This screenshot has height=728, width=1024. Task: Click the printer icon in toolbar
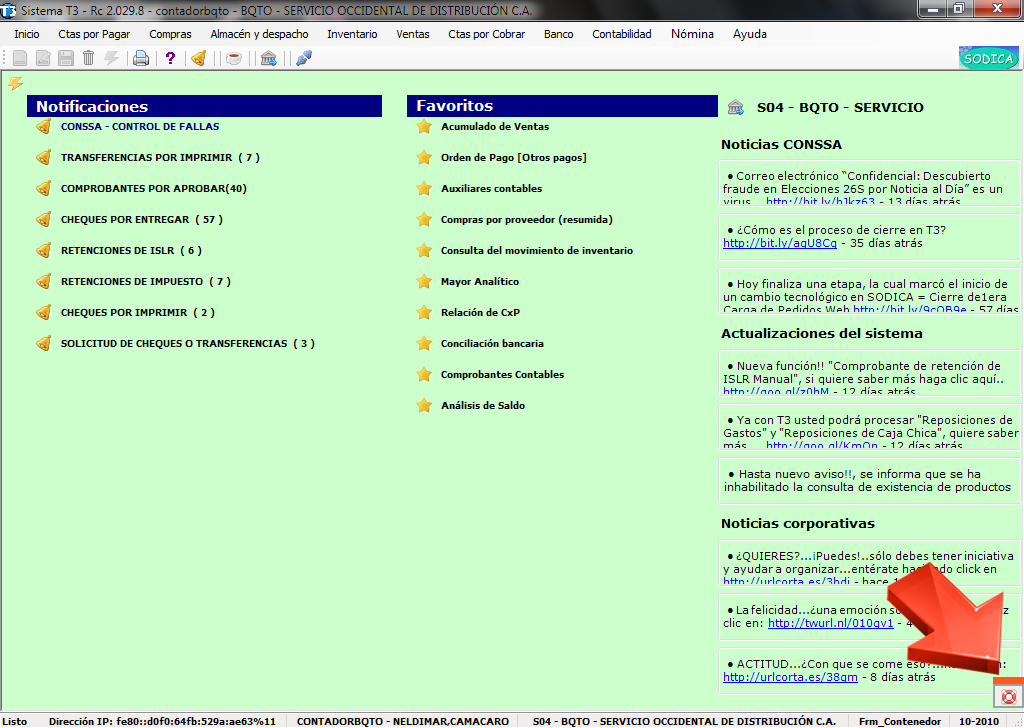140,58
